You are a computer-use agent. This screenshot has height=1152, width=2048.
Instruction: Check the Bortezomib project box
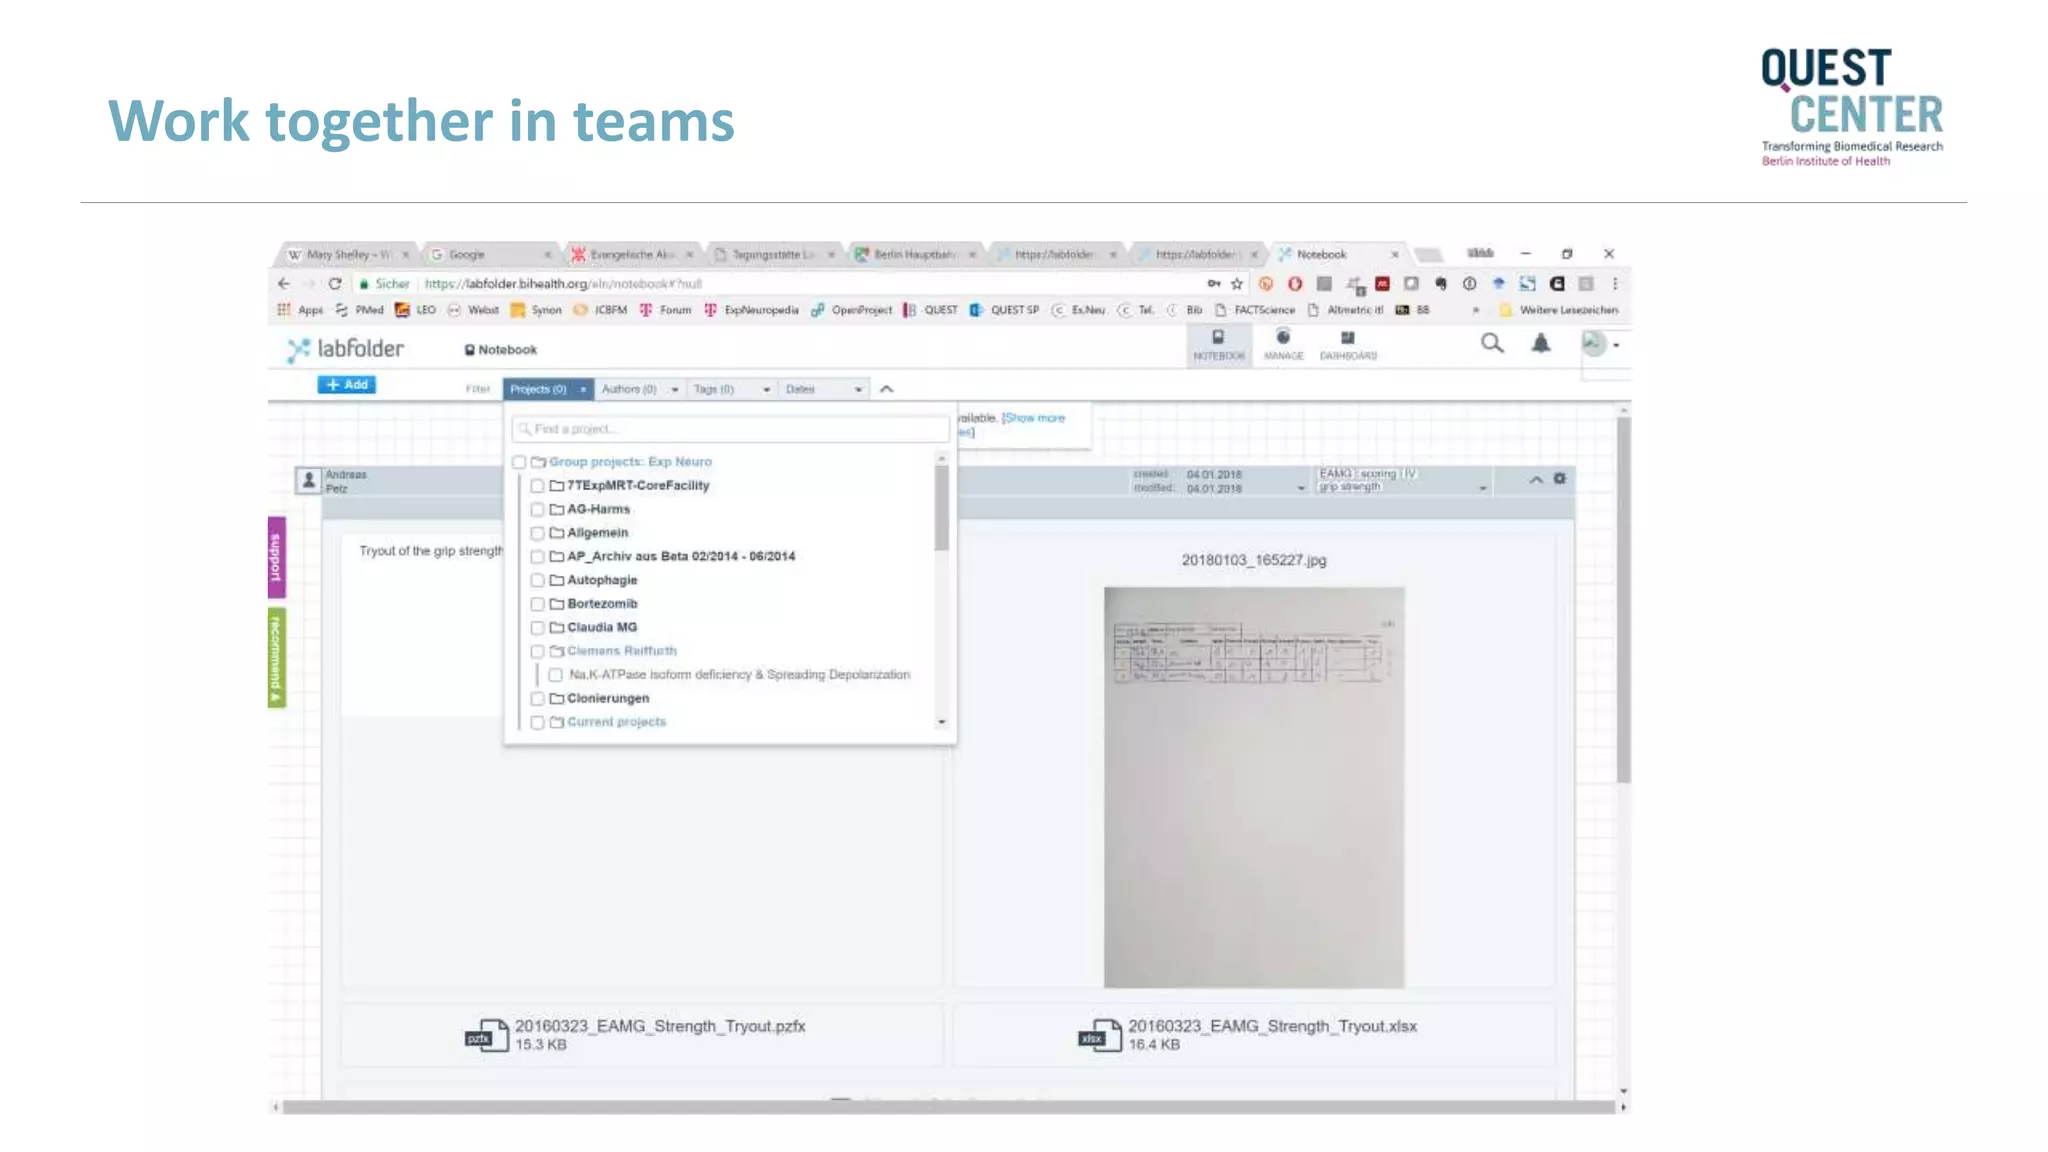click(x=537, y=604)
